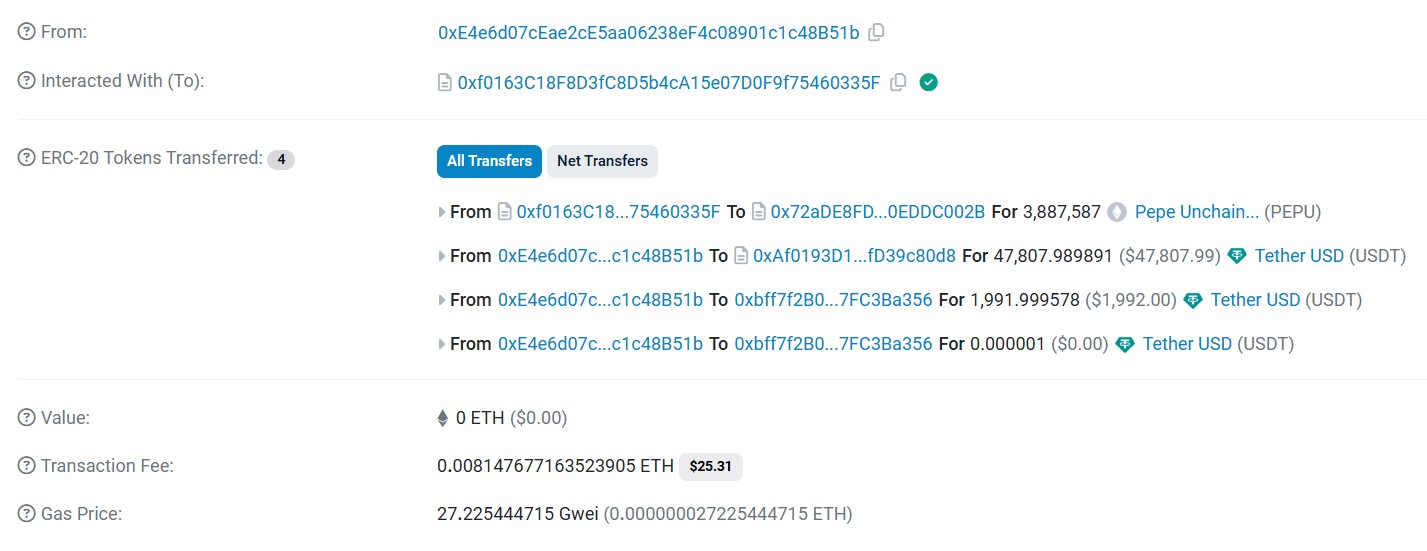Switch to the Net Transfers tab

pos(602,161)
